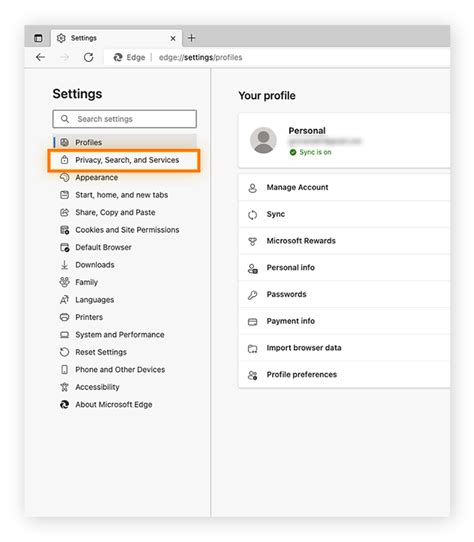This screenshot has width=474, height=542.
Task: Open Reset Settings
Action: 101,352
